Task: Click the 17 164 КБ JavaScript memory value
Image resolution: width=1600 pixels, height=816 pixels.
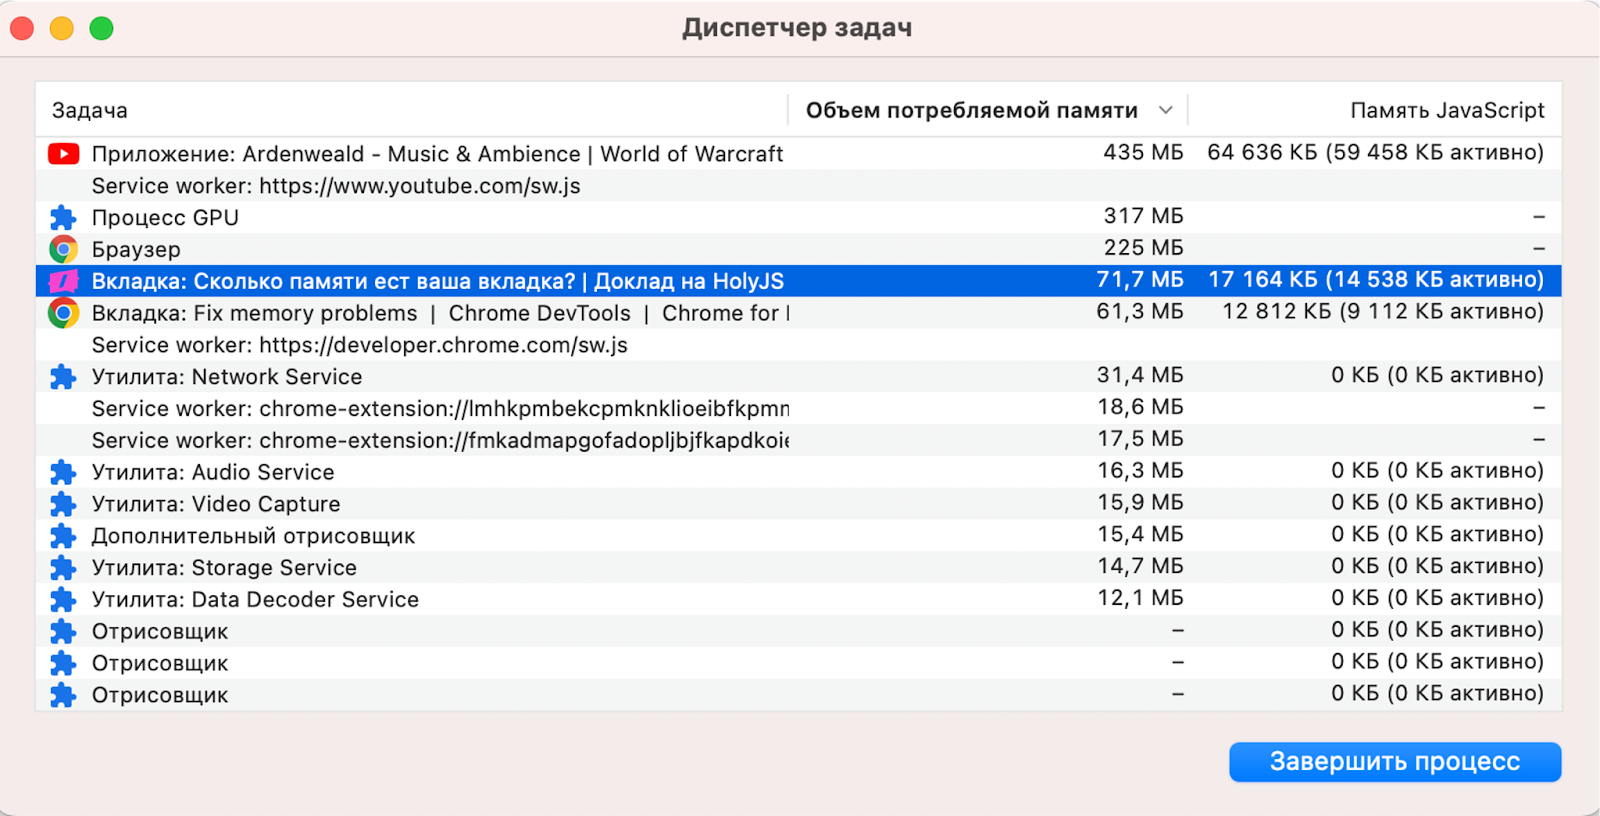Action: [x=1375, y=280]
